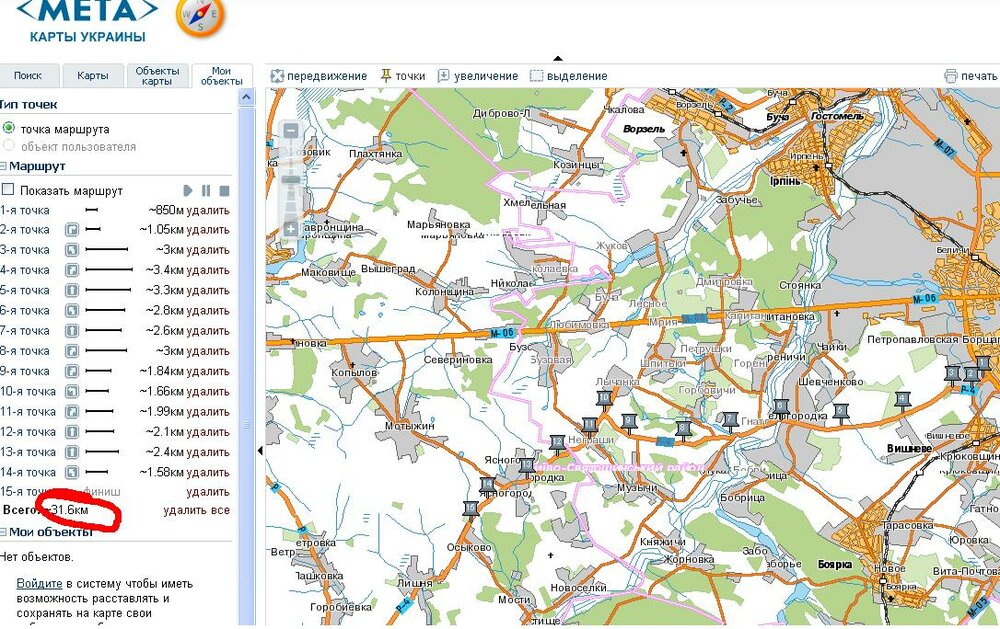The width and height of the screenshot is (1000, 629).
Task: Choose the 'увеличение' zoom tool
Action: pyautogui.click(x=478, y=76)
